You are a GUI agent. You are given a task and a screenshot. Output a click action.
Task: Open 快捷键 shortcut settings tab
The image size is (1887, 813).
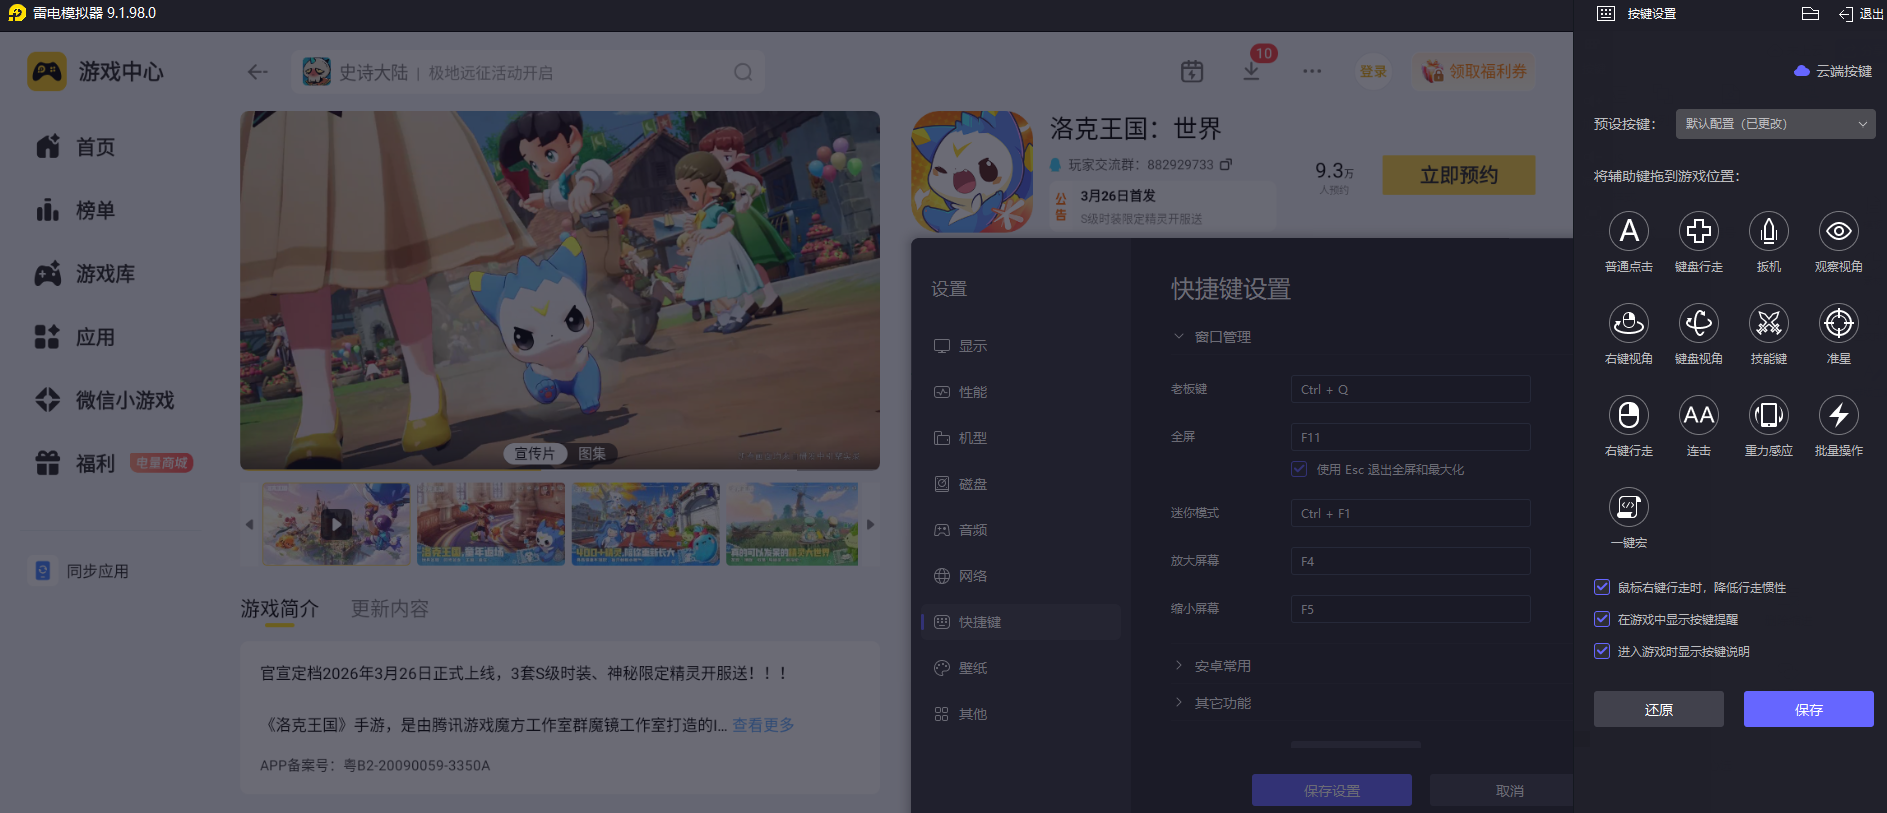pyautogui.click(x=1020, y=622)
